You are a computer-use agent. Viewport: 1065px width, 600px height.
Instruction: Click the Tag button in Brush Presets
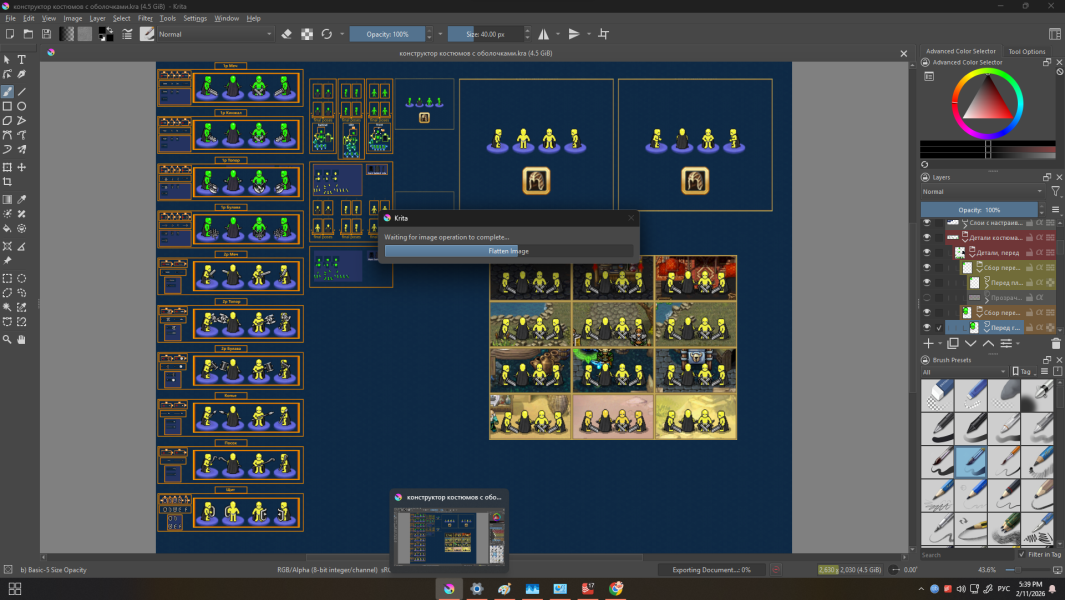[x=1022, y=372]
